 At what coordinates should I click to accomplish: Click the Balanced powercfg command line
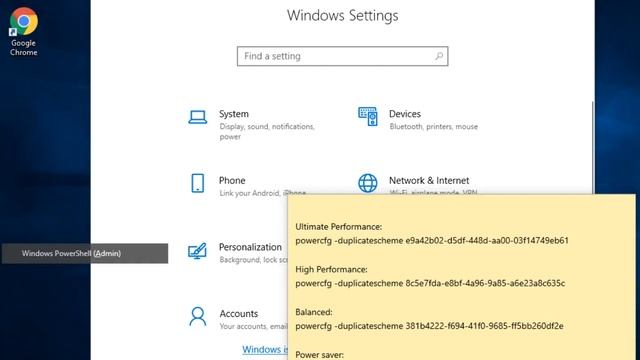[429, 326]
